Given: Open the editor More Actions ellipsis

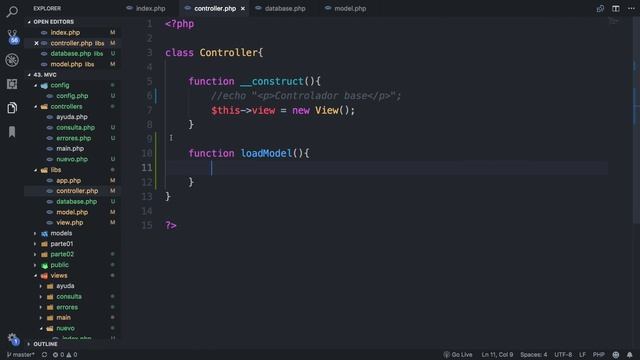Looking at the screenshot, I should click(x=631, y=9).
